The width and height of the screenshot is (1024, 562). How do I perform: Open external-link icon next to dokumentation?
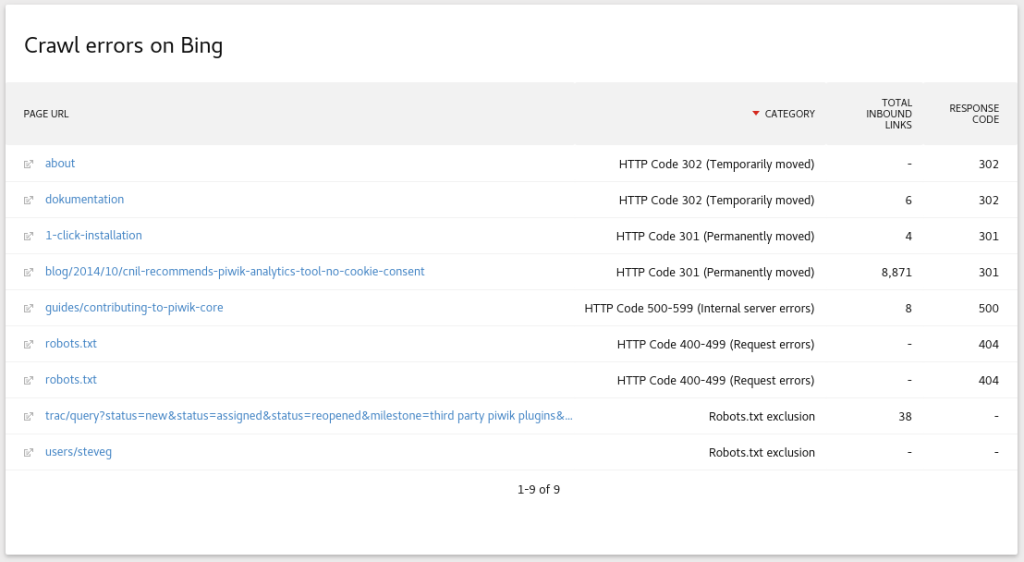click(29, 200)
